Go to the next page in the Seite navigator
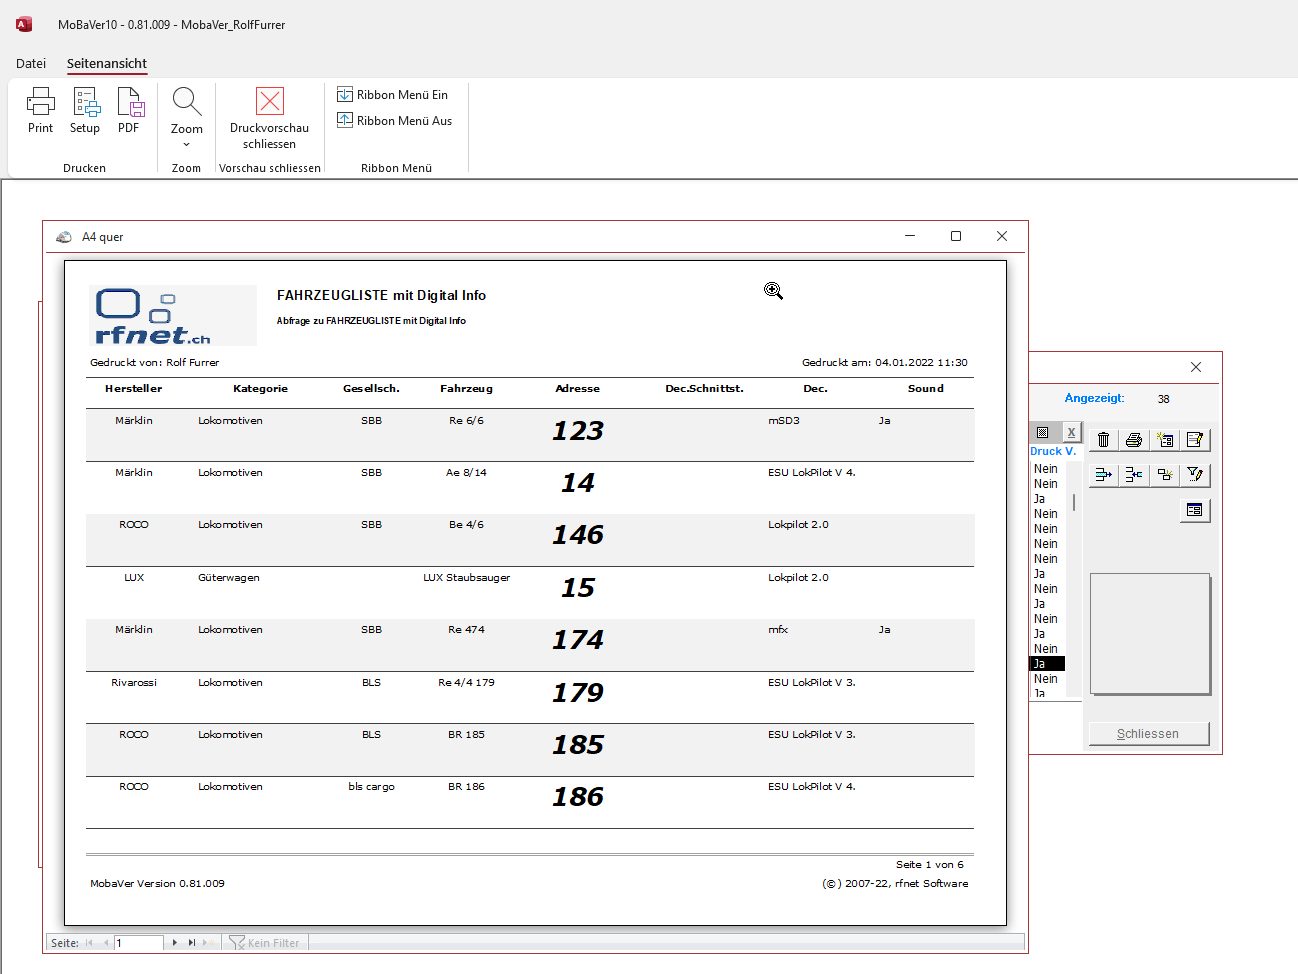Screen dimensions: 1298x974 tap(175, 943)
